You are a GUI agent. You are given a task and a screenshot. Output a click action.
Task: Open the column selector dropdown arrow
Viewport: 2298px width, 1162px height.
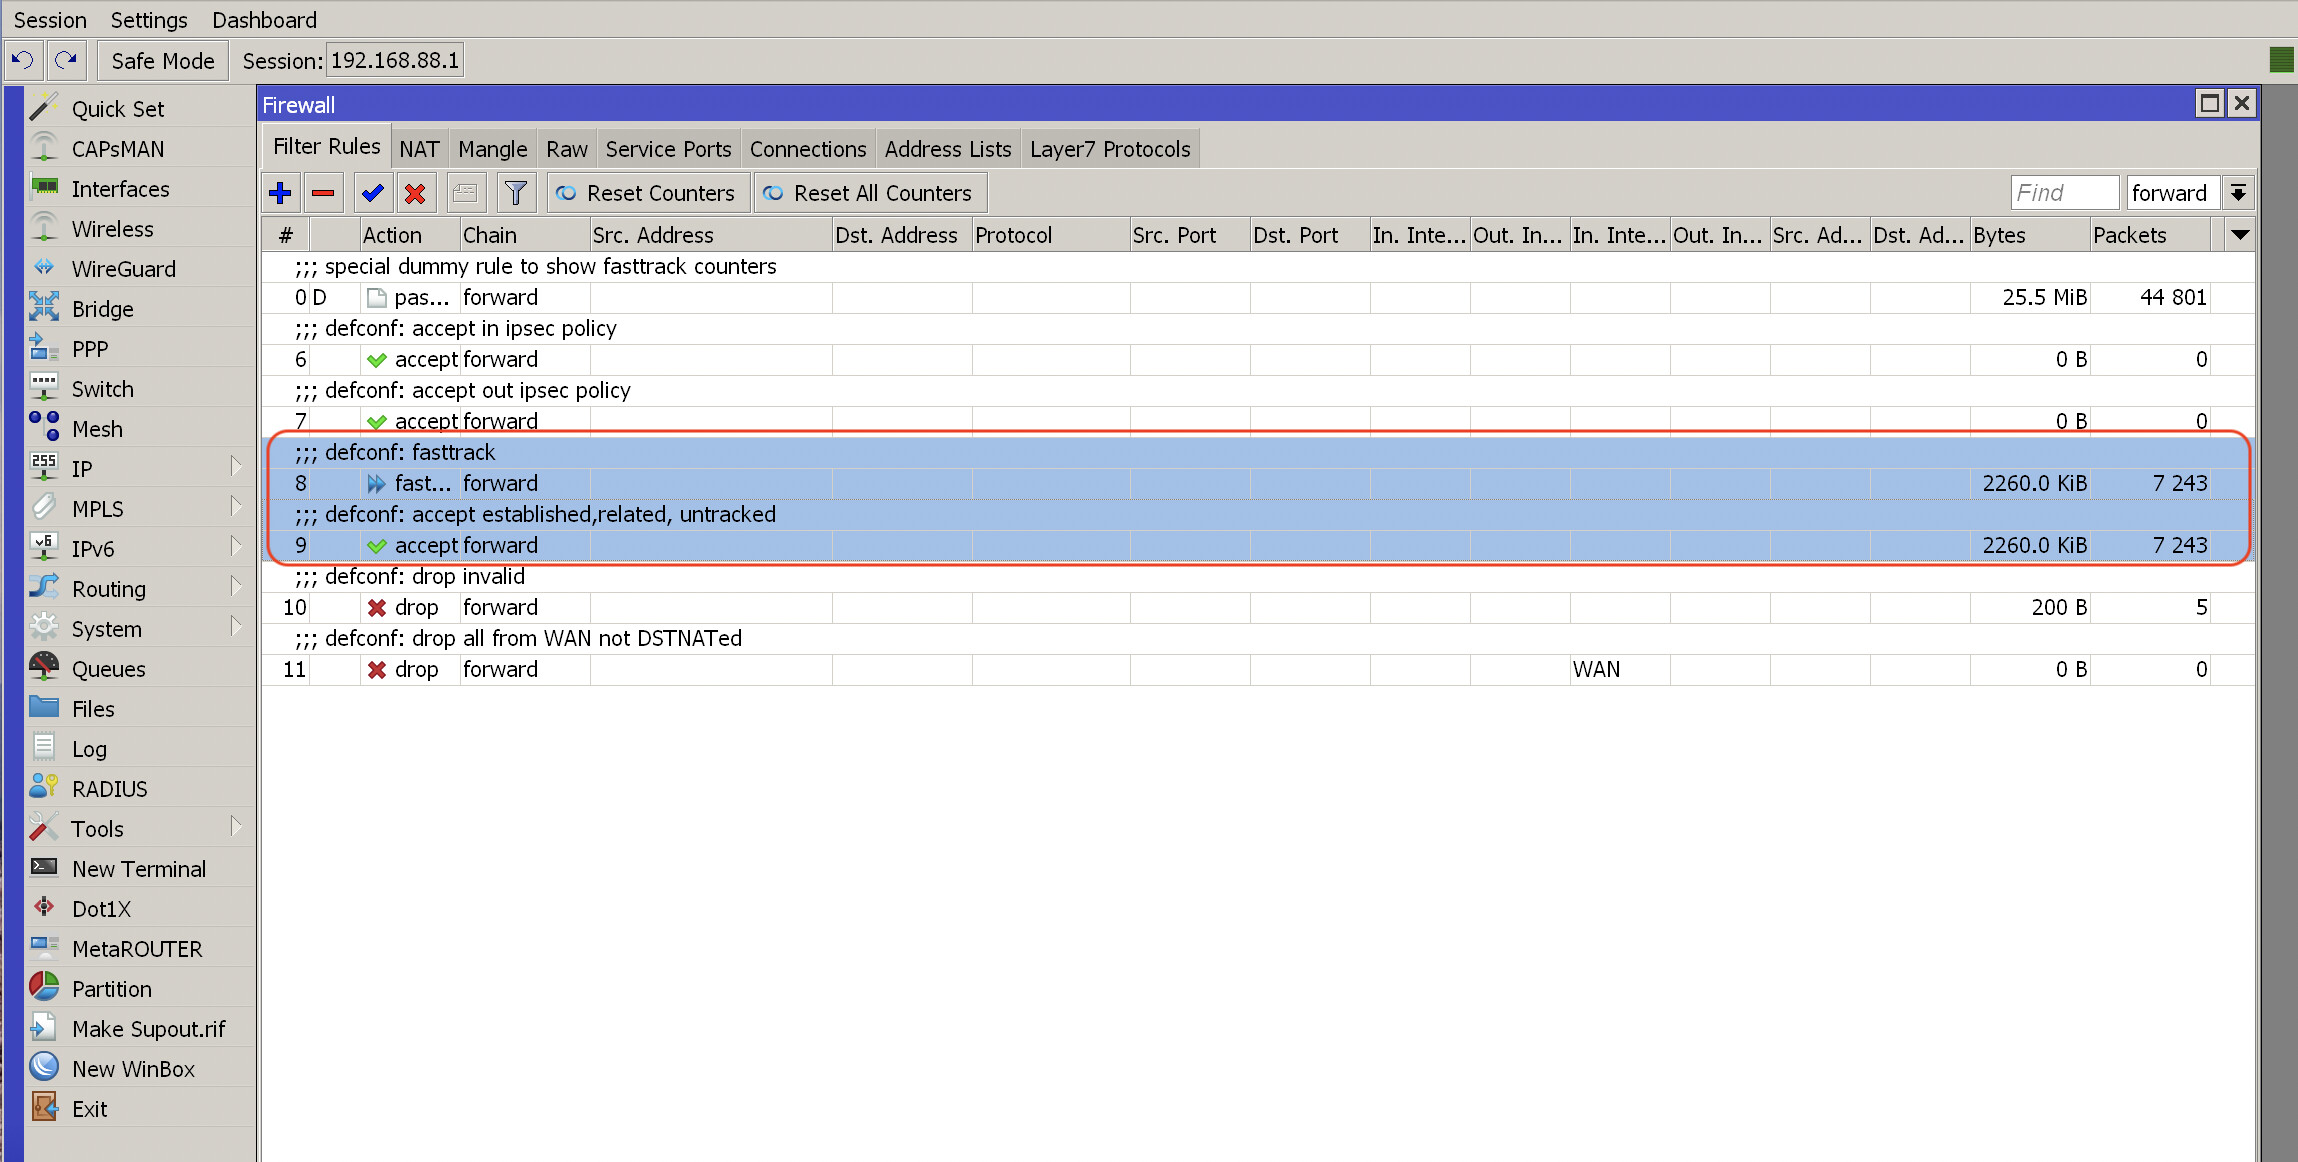pyautogui.click(x=2240, y=235)
